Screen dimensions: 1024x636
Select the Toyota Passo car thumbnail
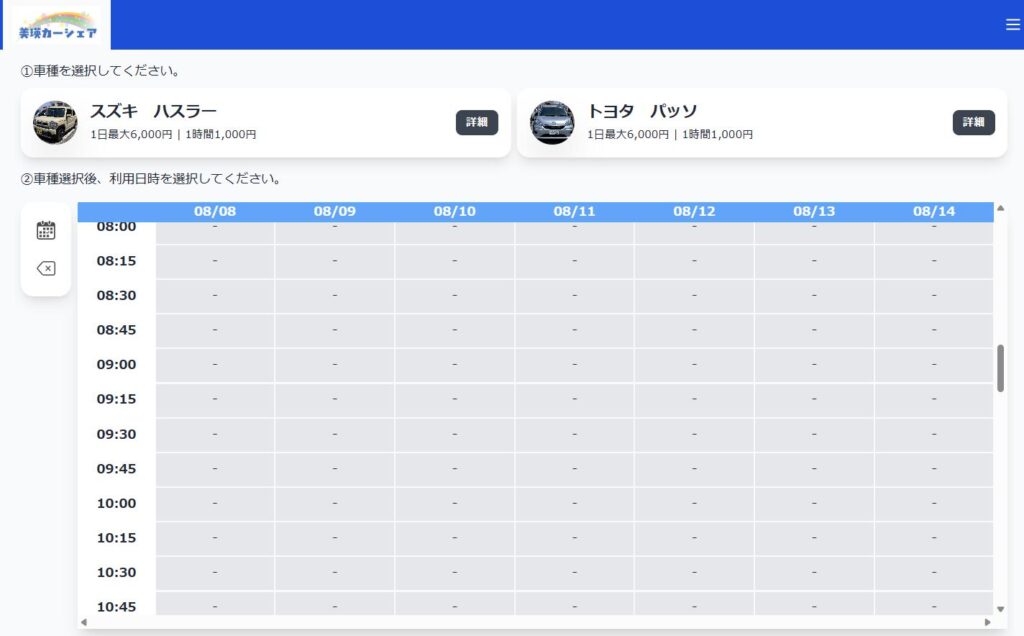(x=552, y=122)
